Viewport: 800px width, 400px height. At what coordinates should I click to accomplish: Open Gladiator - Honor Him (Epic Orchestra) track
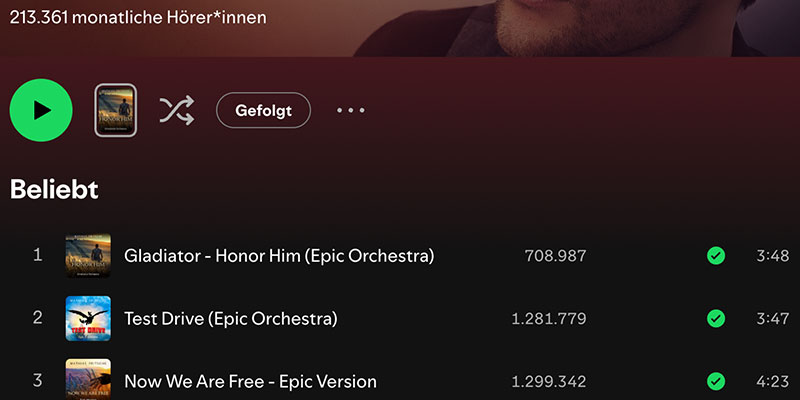pos(279,256)
